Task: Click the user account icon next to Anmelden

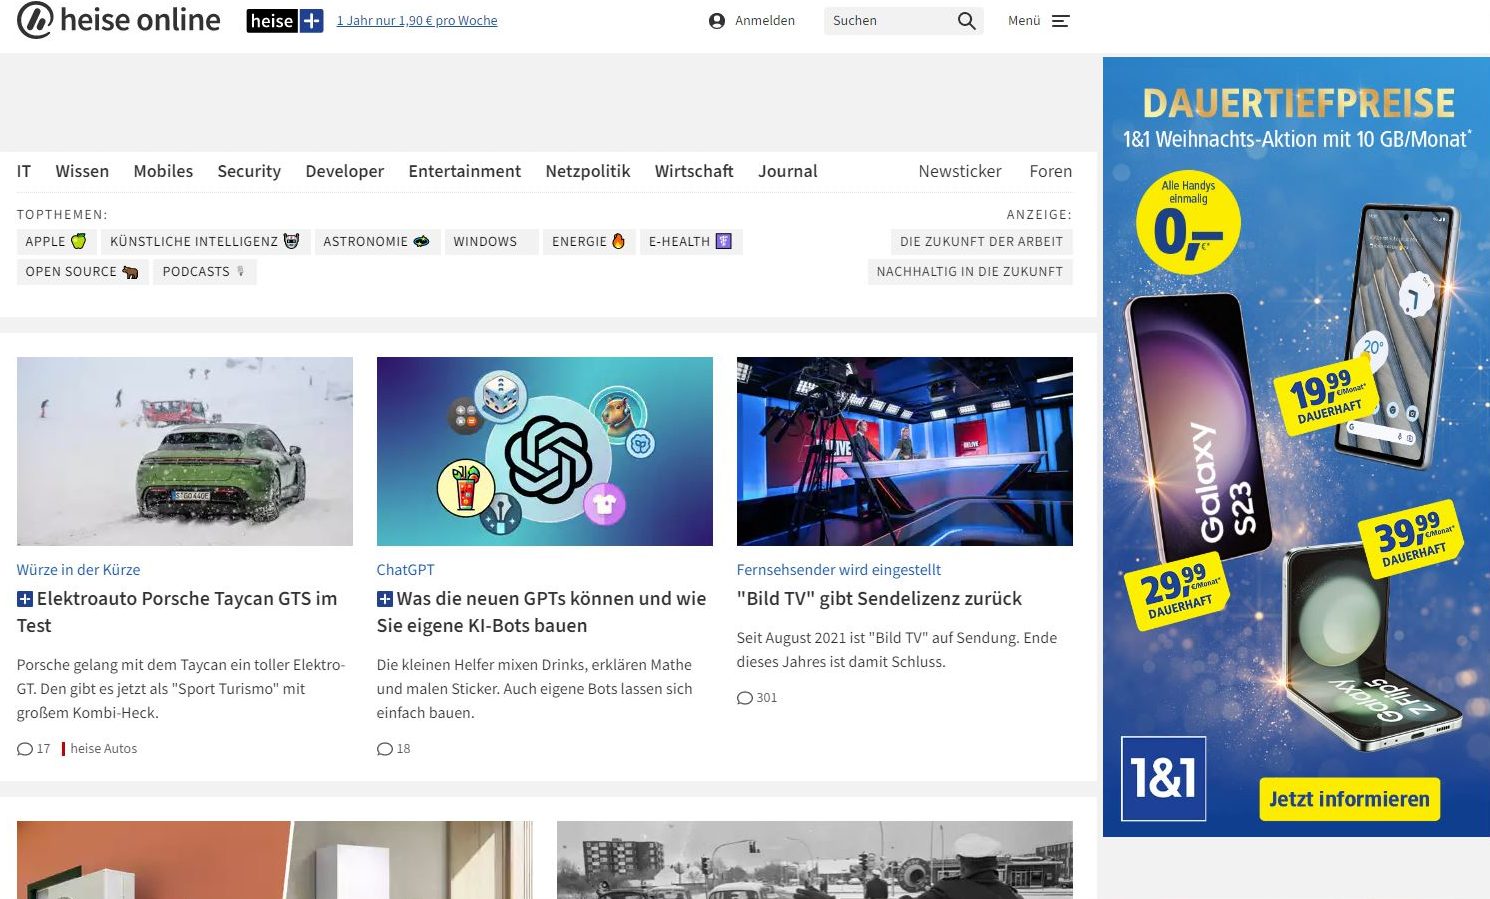Action: (716, 21)
